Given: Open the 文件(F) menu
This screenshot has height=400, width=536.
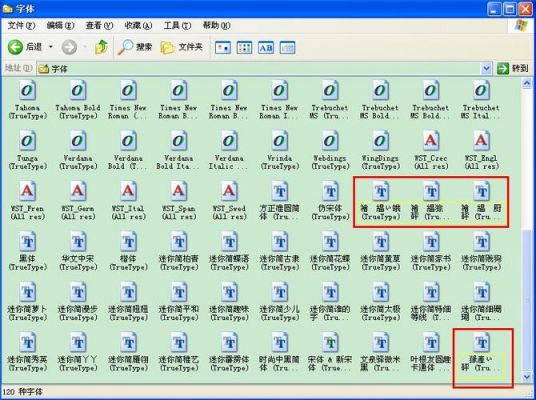Looking at the screenshot, I should [21, 26].
